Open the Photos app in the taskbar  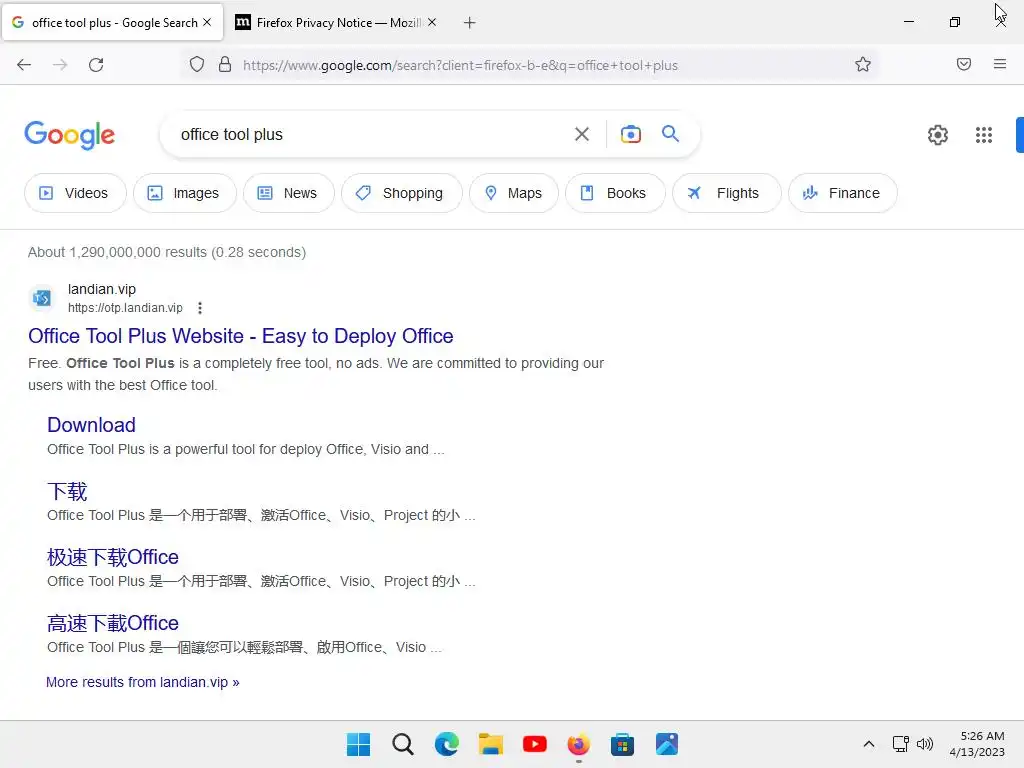667,744
